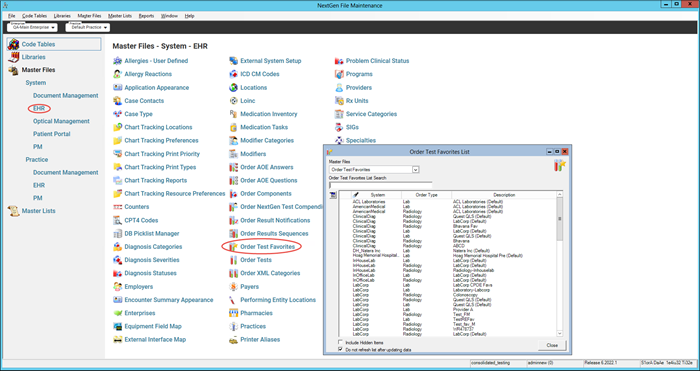Click the Case Contacts icon
The width and height of the screenshot is (700, 371).
pos(117,101)
